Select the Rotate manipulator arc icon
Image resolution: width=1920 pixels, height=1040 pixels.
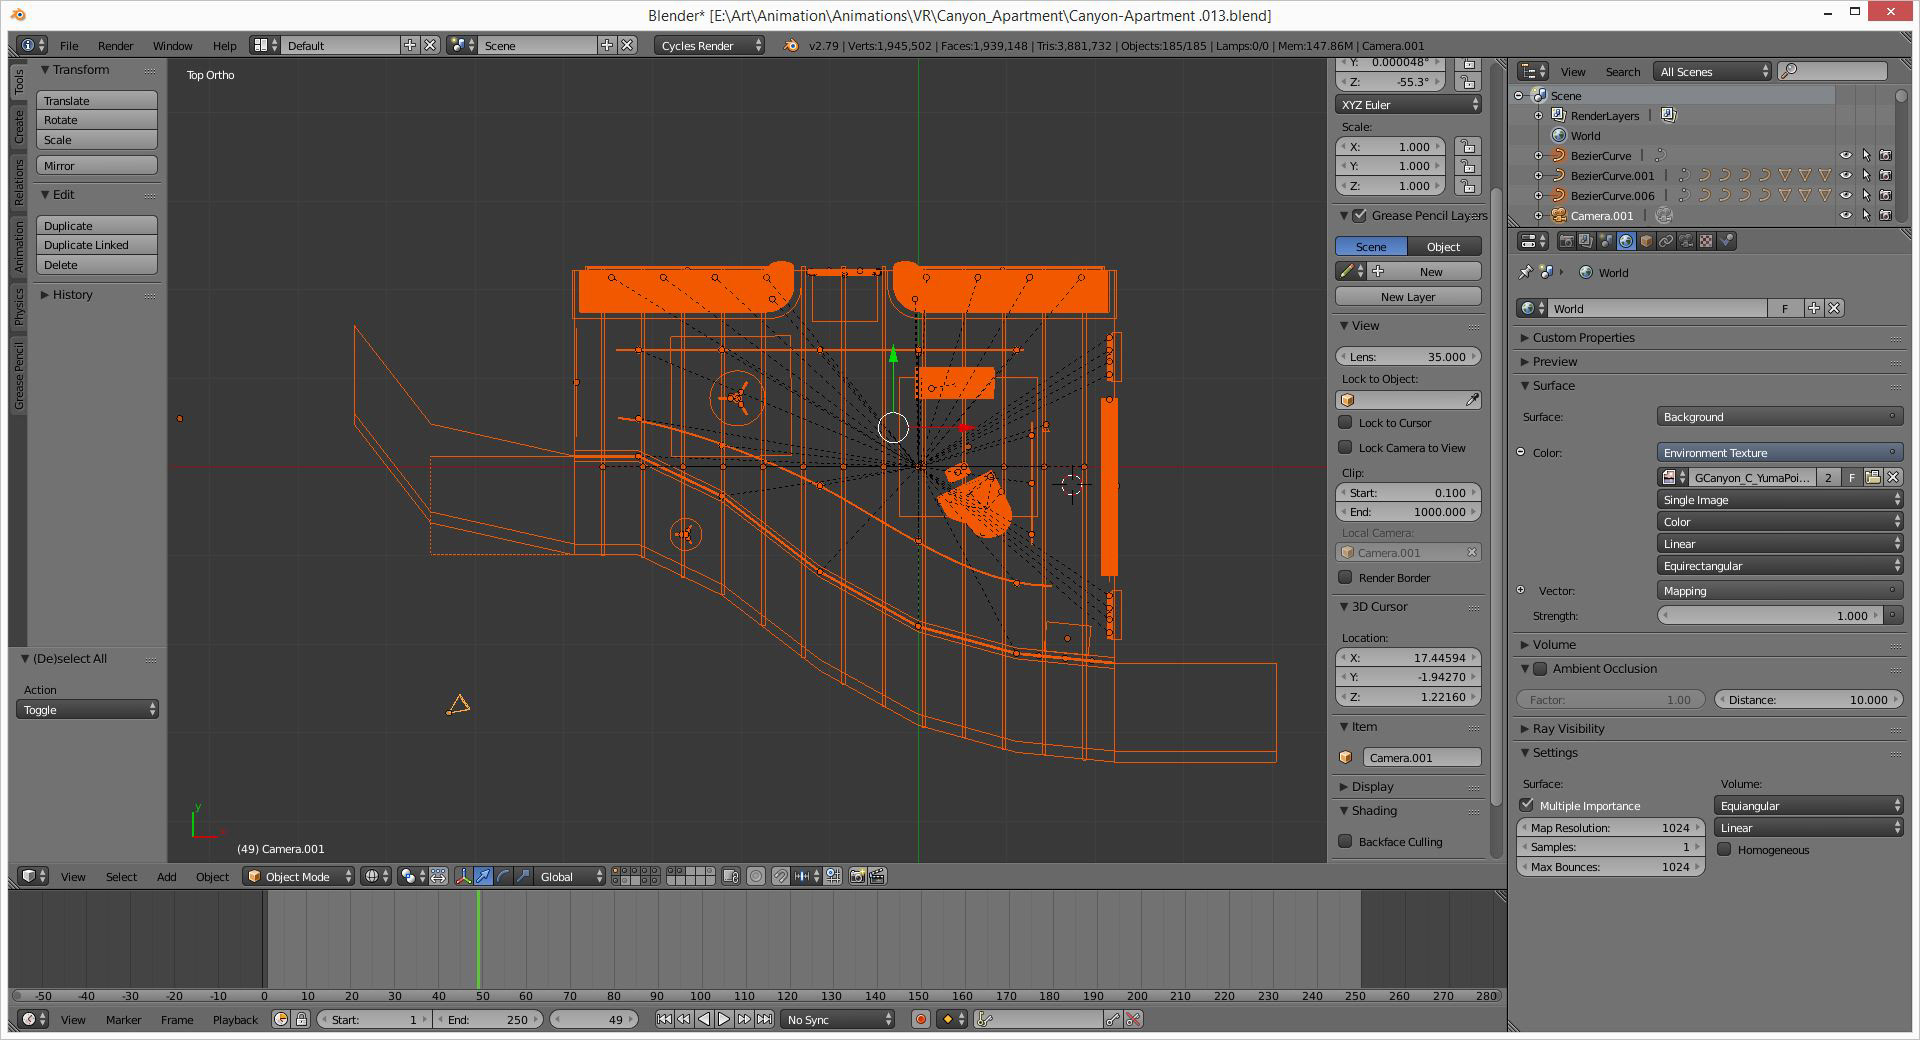coord(503,877)
